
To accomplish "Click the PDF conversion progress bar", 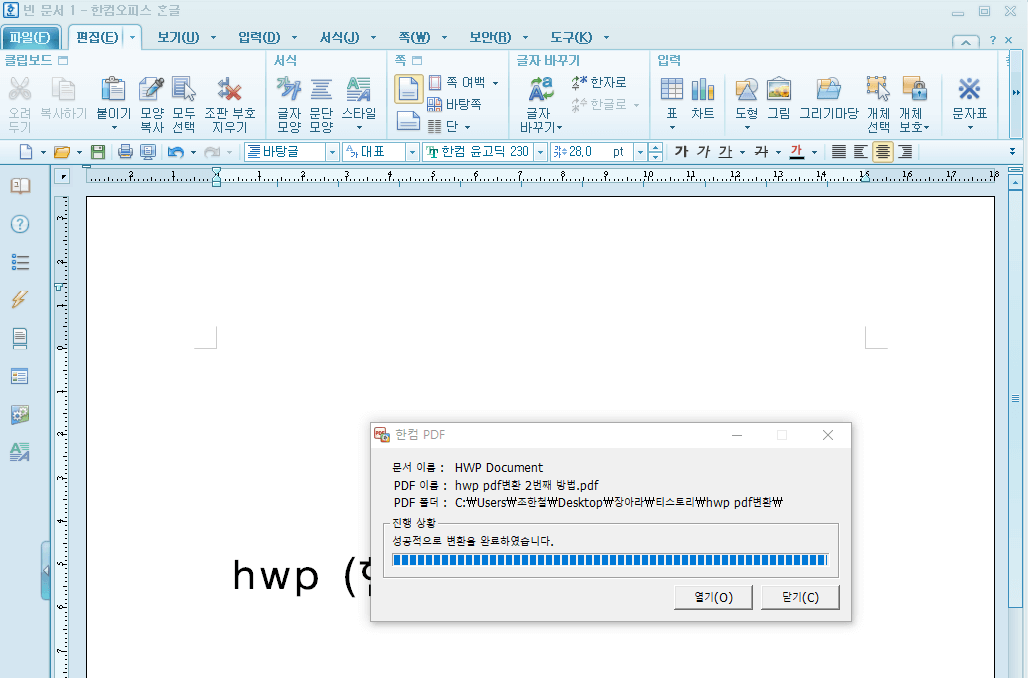I will tap(611, 560).
